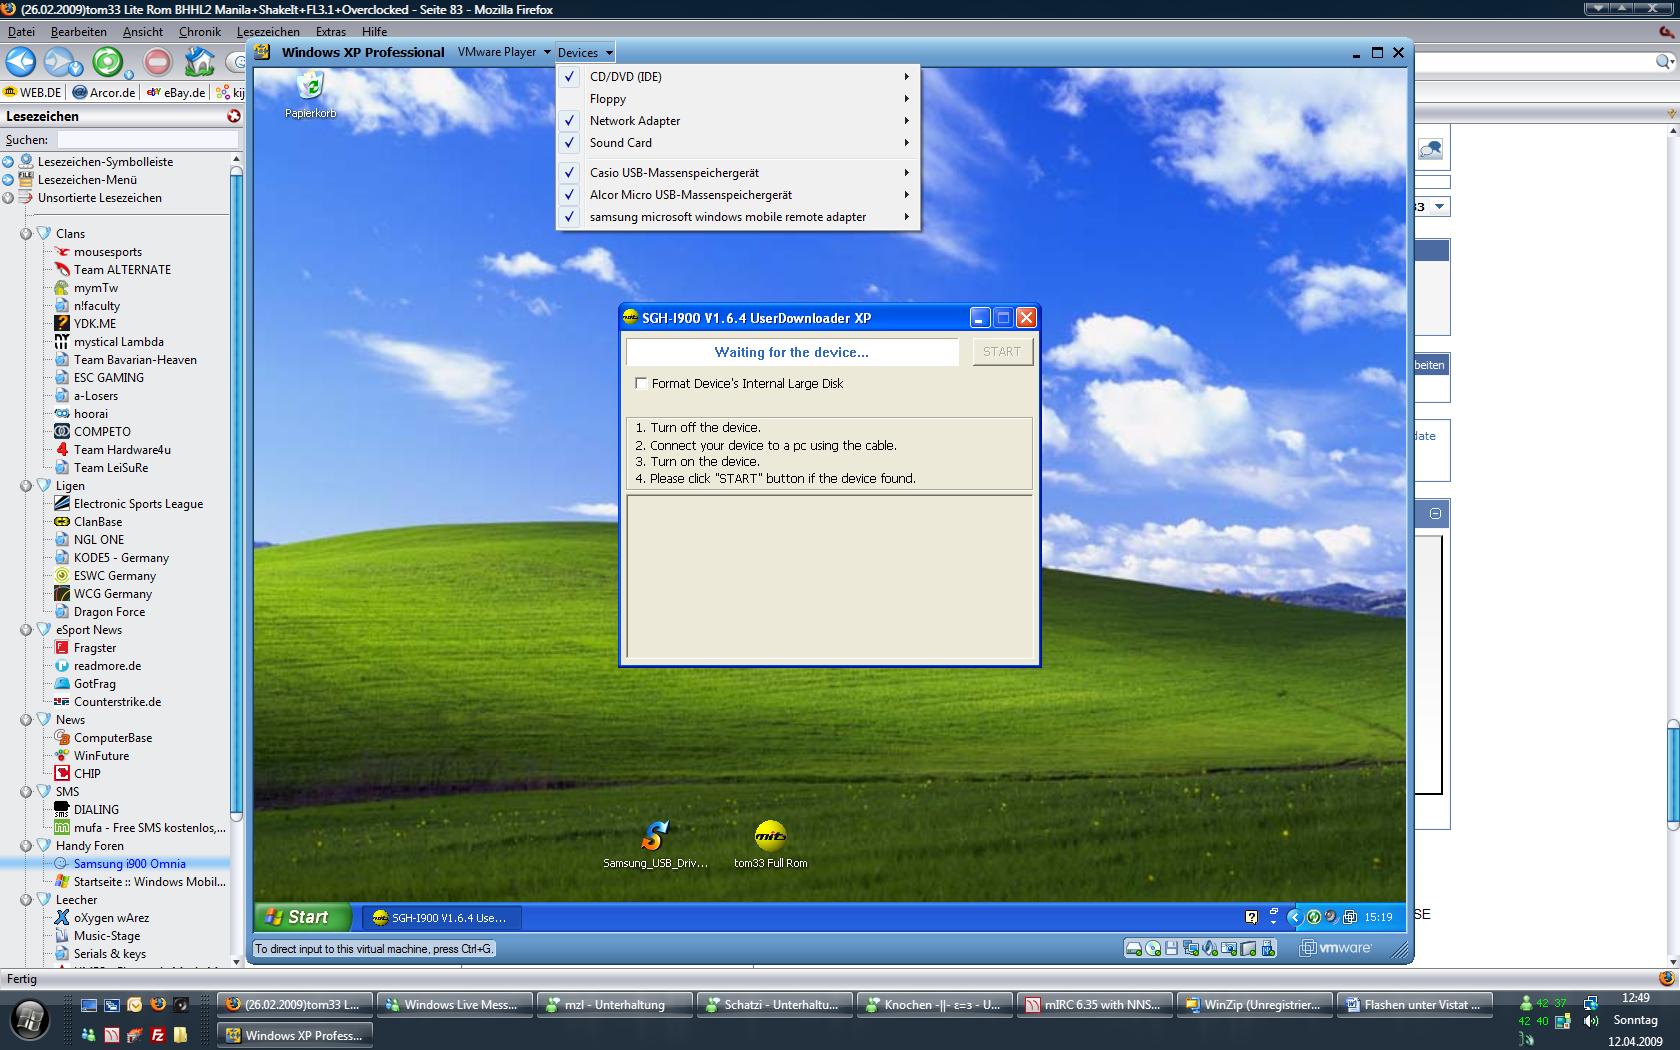
Task: Click XP tray help question icon
Action: pos(1251,917)
